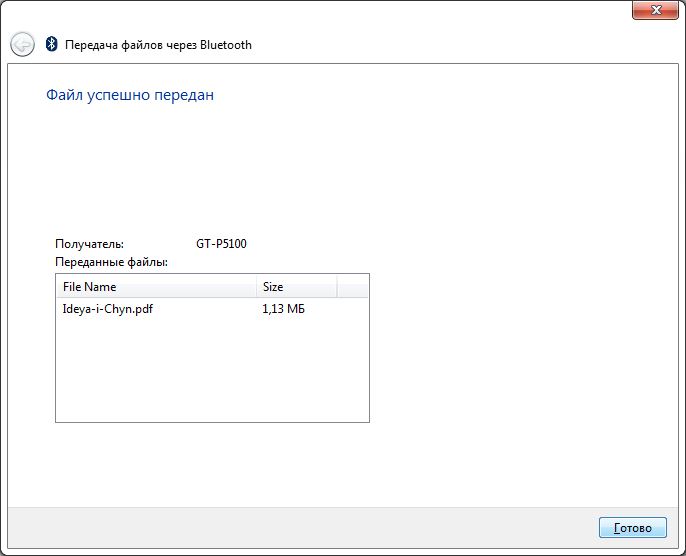Click the Передача файлов через Bluetooth title
The height and width of the screenshot is (556, 686).
click(158, 45)
